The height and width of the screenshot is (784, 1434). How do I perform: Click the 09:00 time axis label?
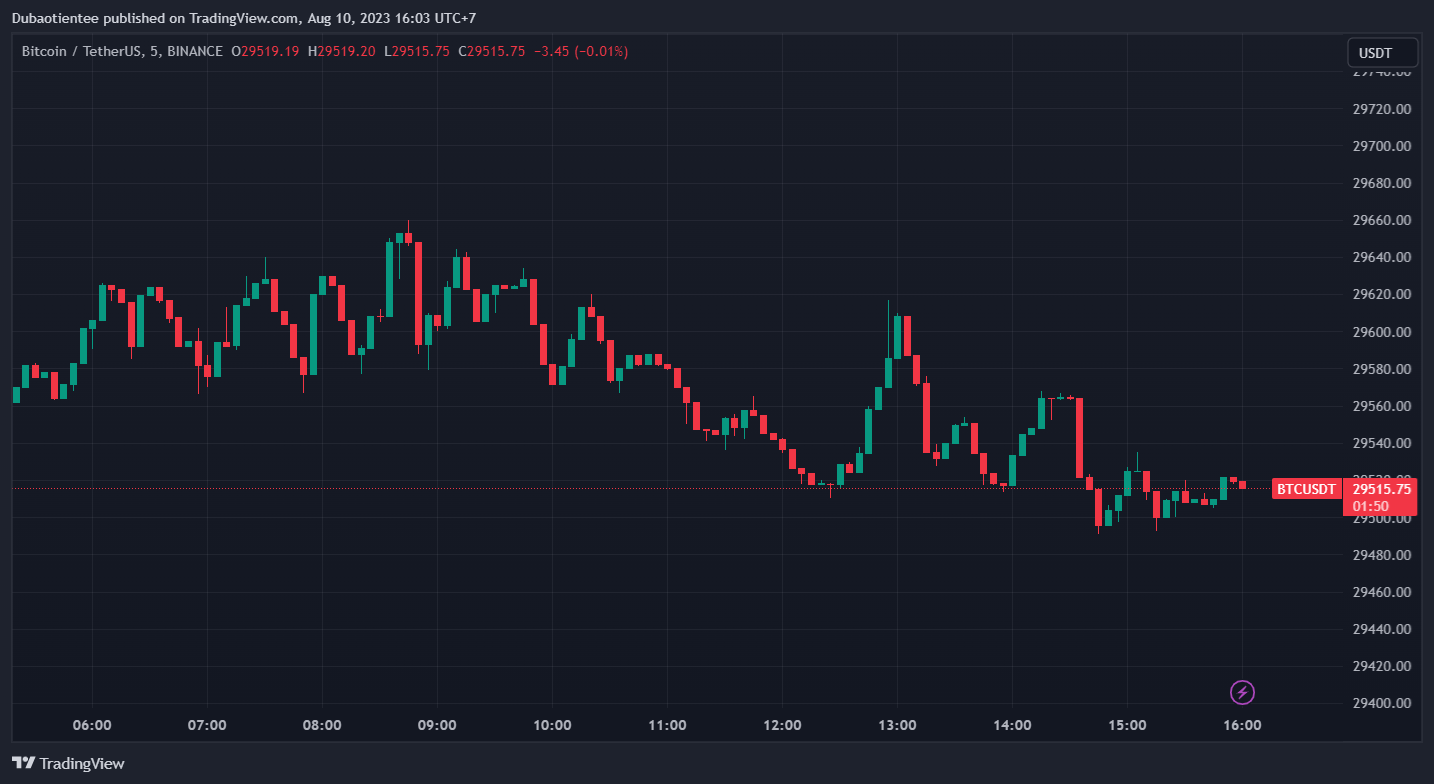(x=437, y=725)
